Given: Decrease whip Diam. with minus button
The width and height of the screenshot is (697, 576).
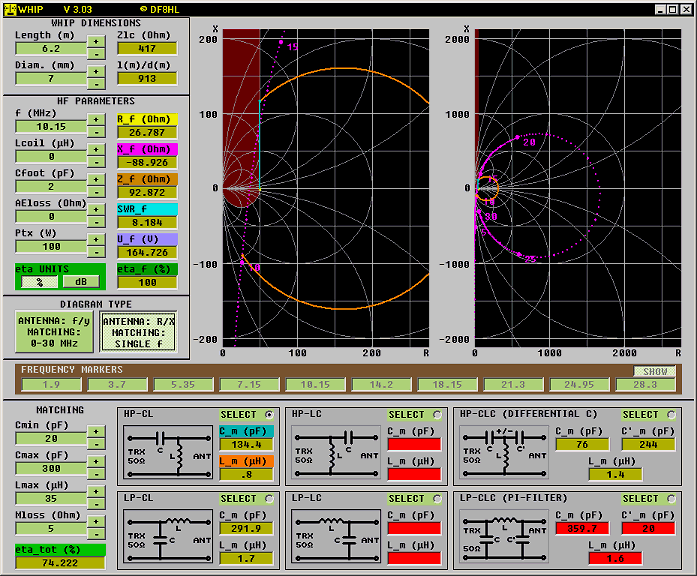Looking at the screenshot, I should click(x=95, y=84).
